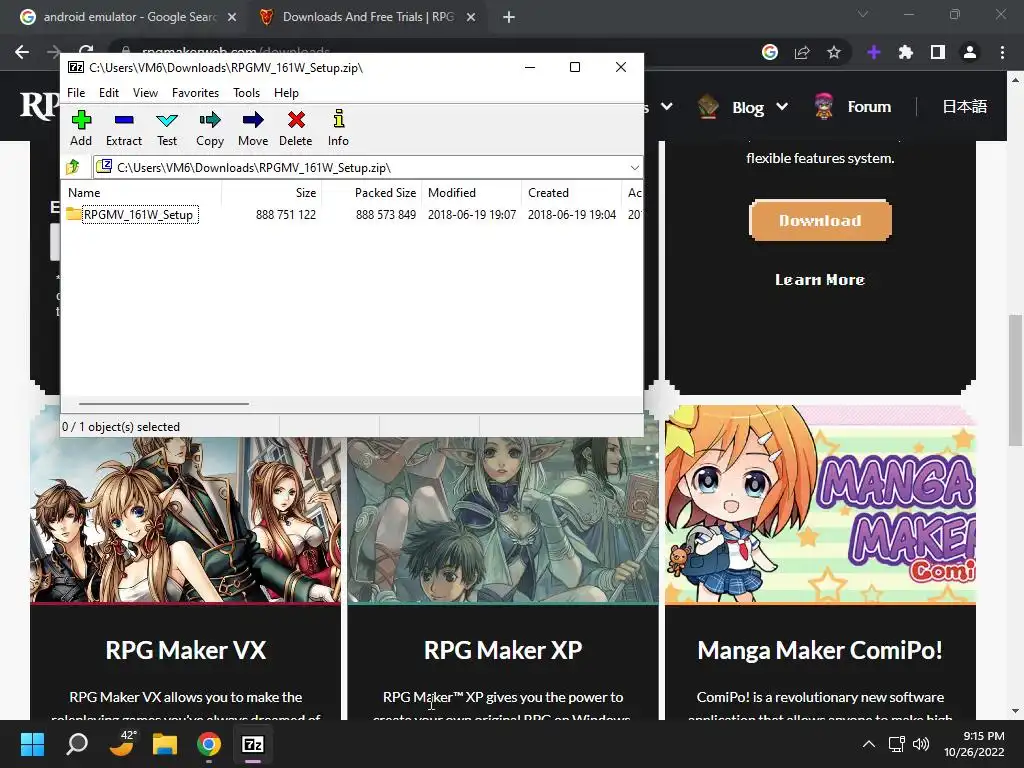Sort by the Modified column header
Viewport: 1024px width, 768px height.
472,193
